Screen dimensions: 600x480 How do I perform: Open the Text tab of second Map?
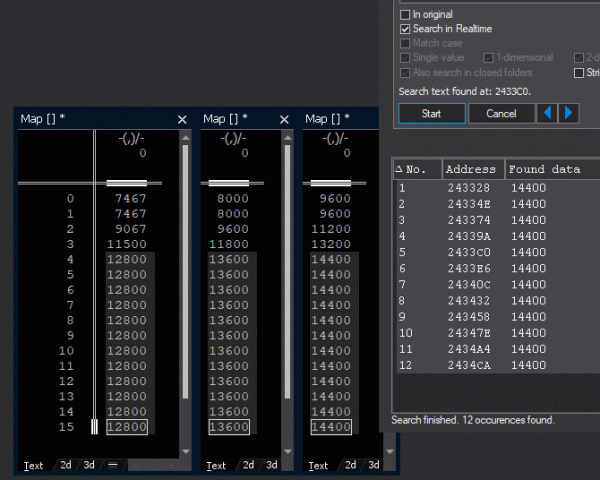(x=216, y=465)
